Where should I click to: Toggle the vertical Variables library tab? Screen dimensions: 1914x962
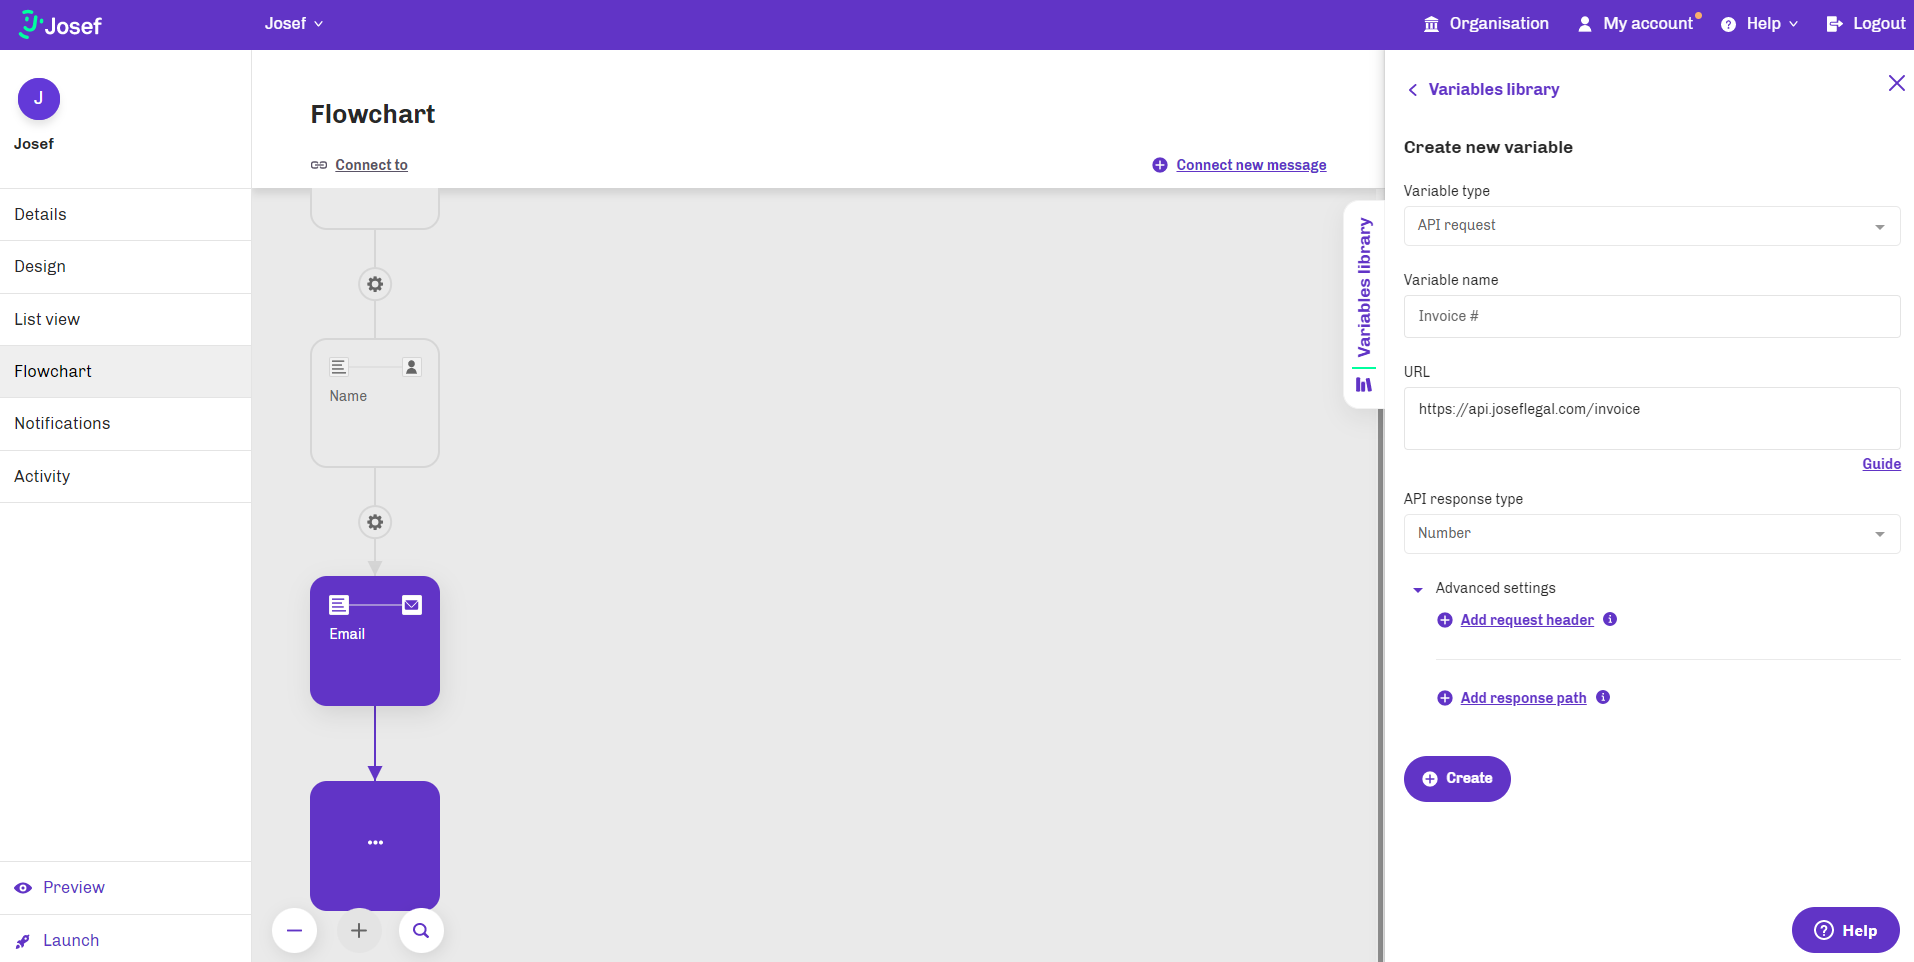point(1364,305)
